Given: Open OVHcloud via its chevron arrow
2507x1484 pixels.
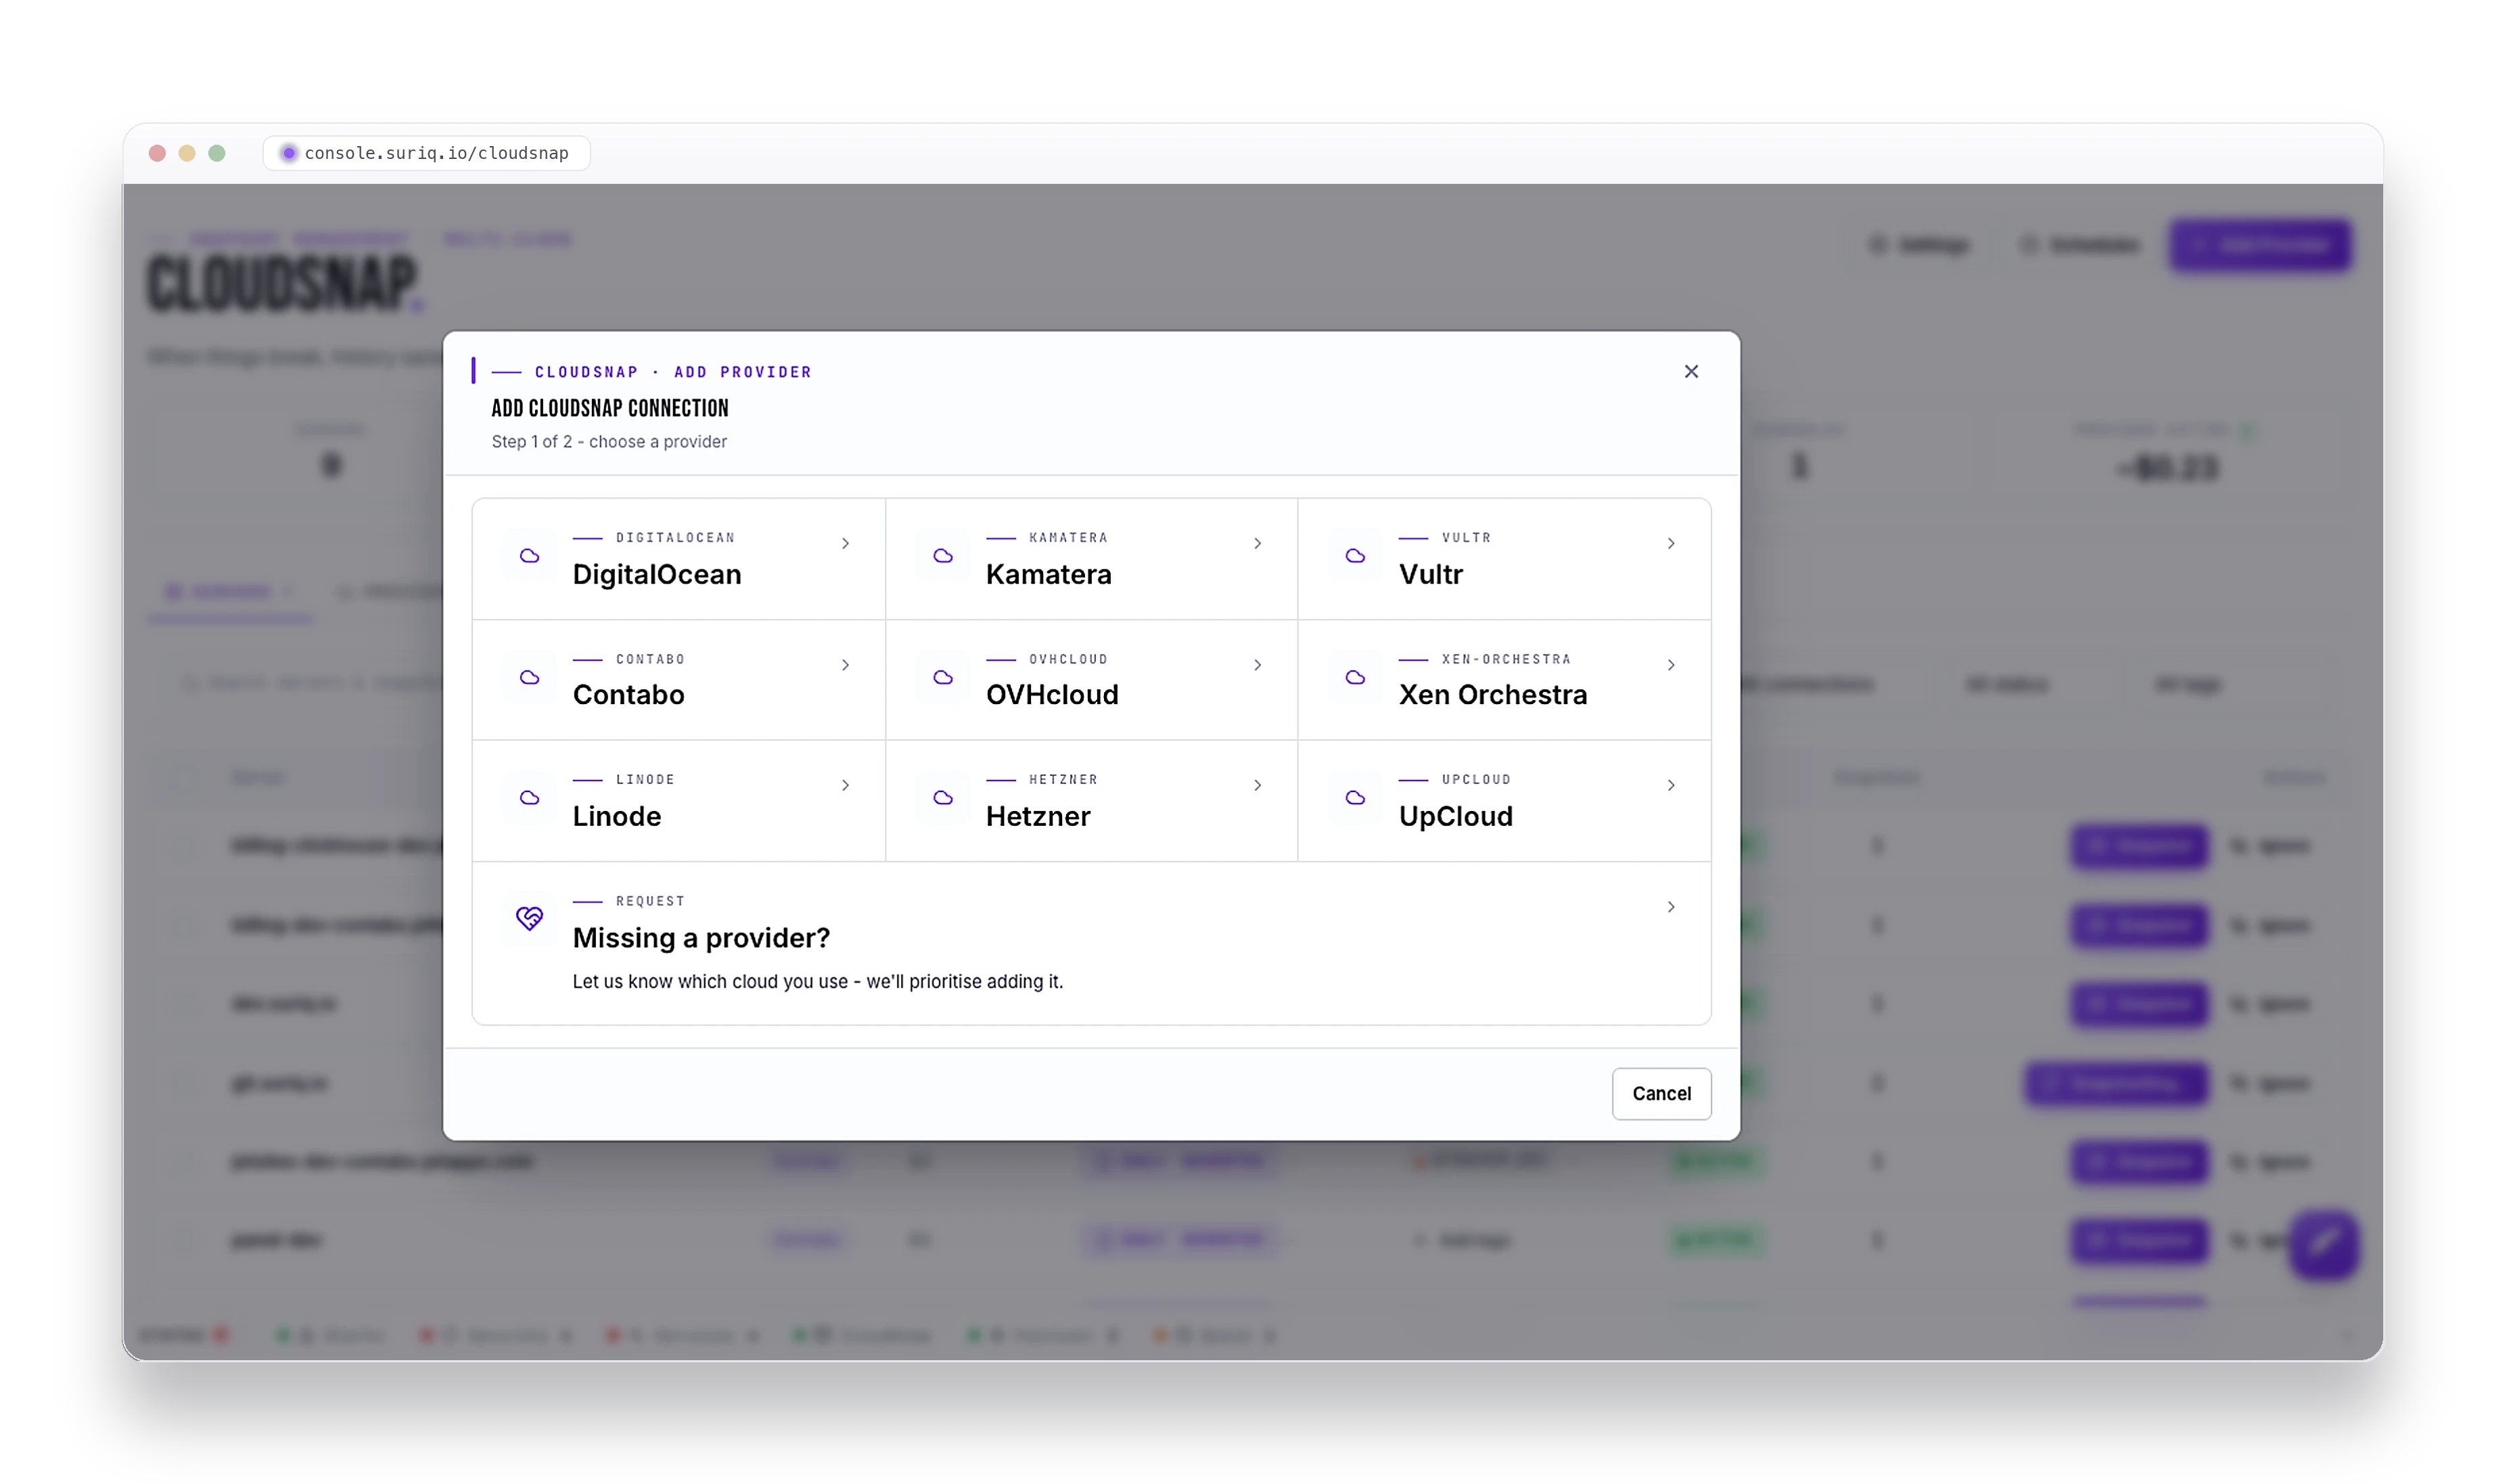Looking at the screenshot, I should (x=1257, y=665).
